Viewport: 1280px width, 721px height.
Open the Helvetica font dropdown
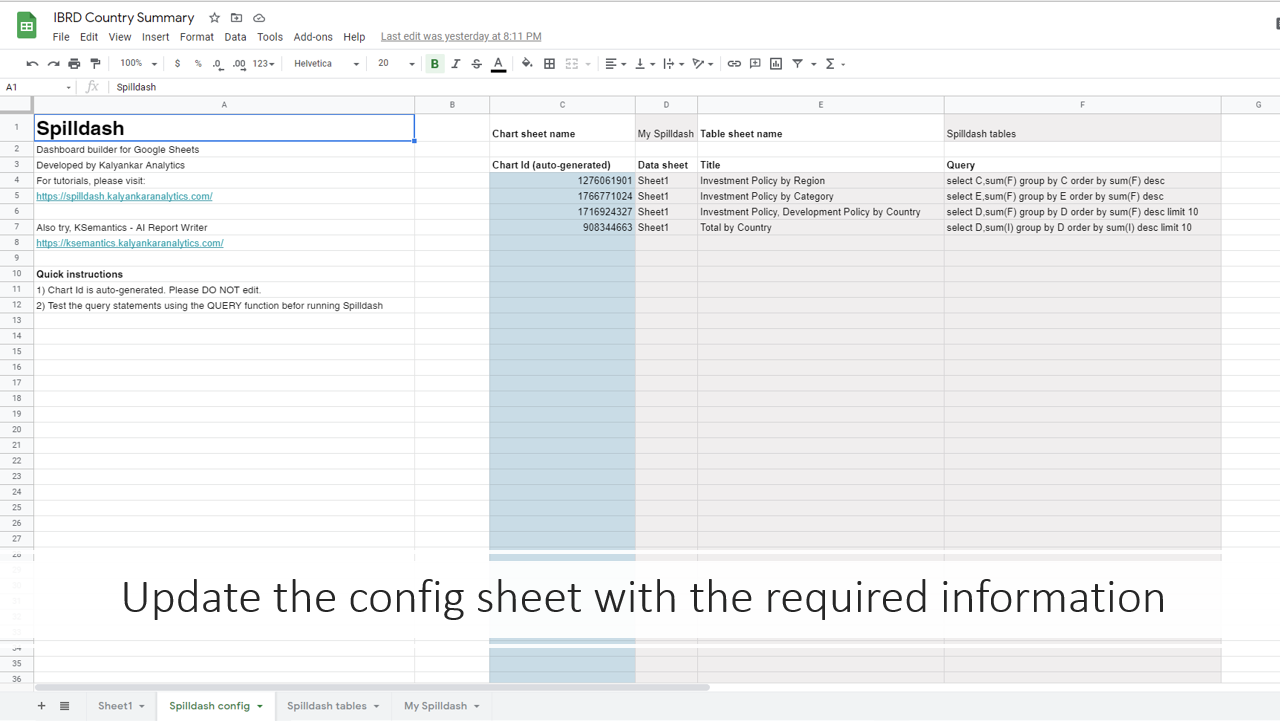point(326,64)
